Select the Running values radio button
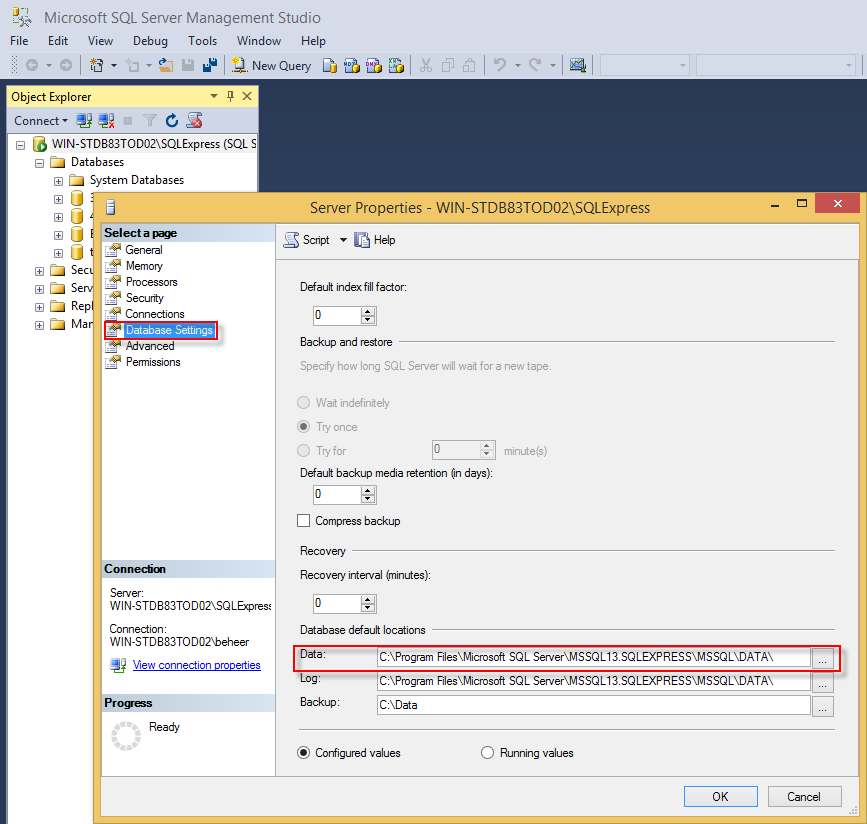The image size is (867, 824). [487, 753]
